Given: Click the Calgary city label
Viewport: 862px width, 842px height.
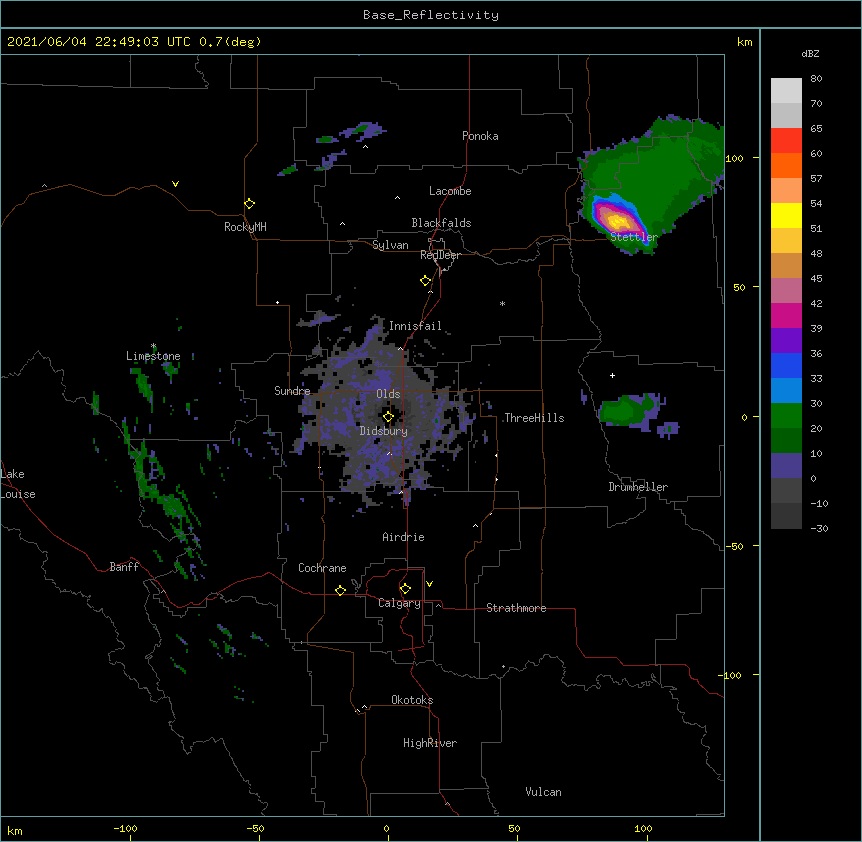Looking at the screenshot, I should click(x=399, y=603).
